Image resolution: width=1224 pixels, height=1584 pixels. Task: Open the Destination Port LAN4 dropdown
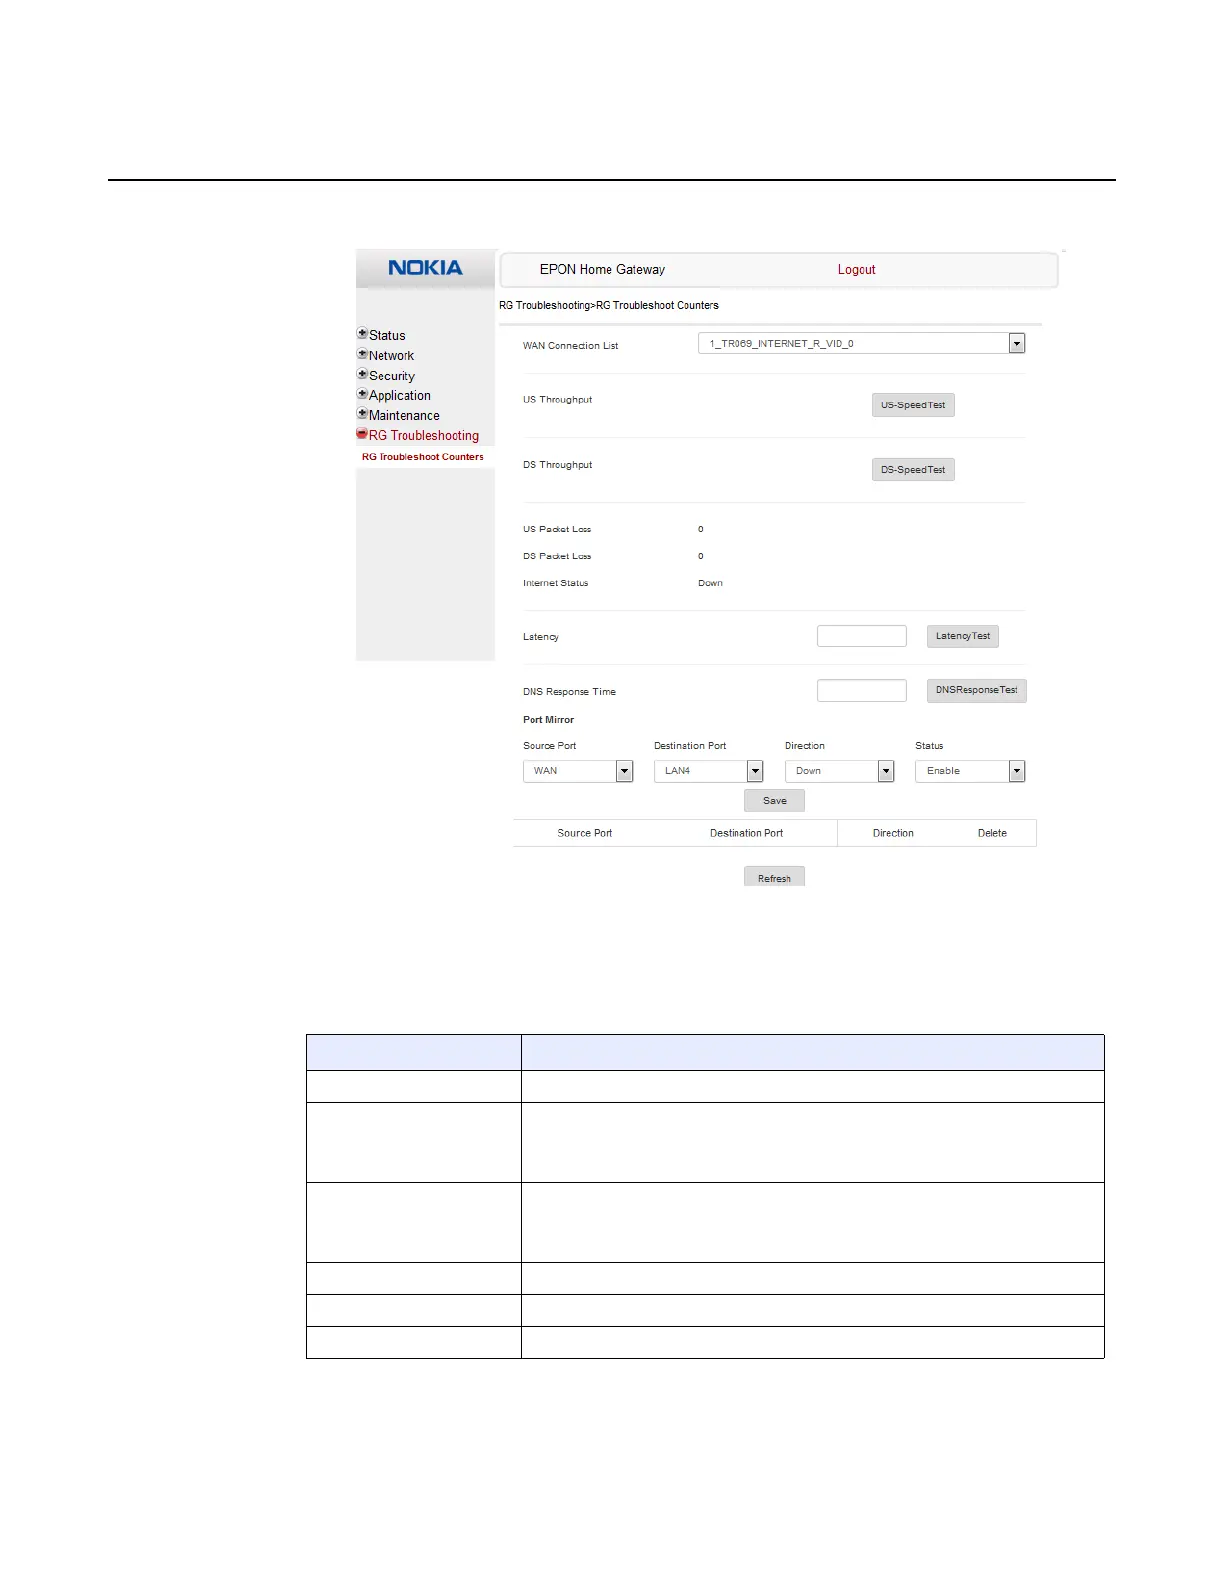709,771
